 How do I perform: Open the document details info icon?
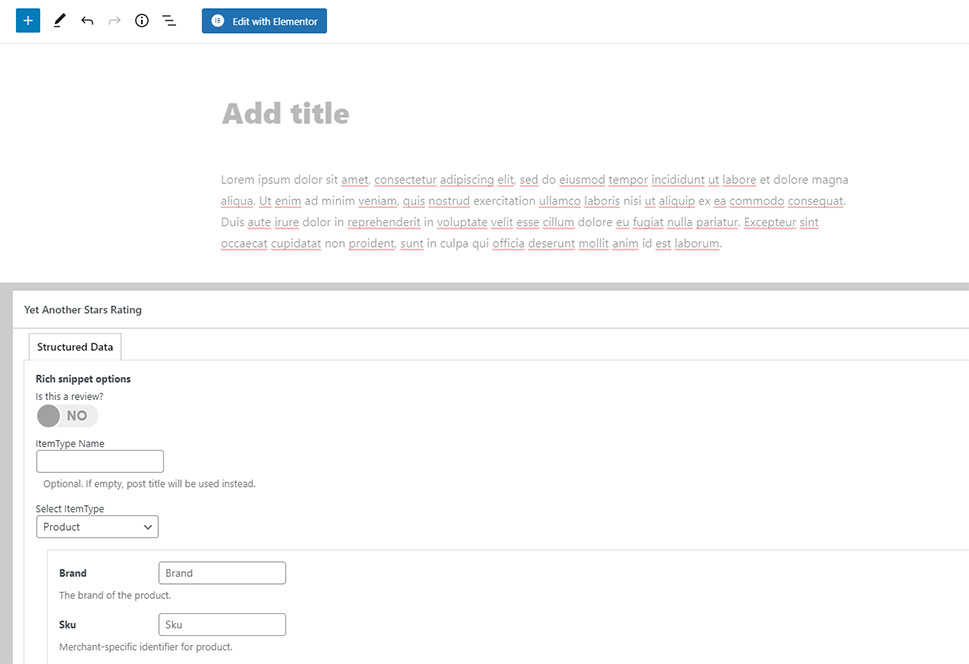point(142,21)
